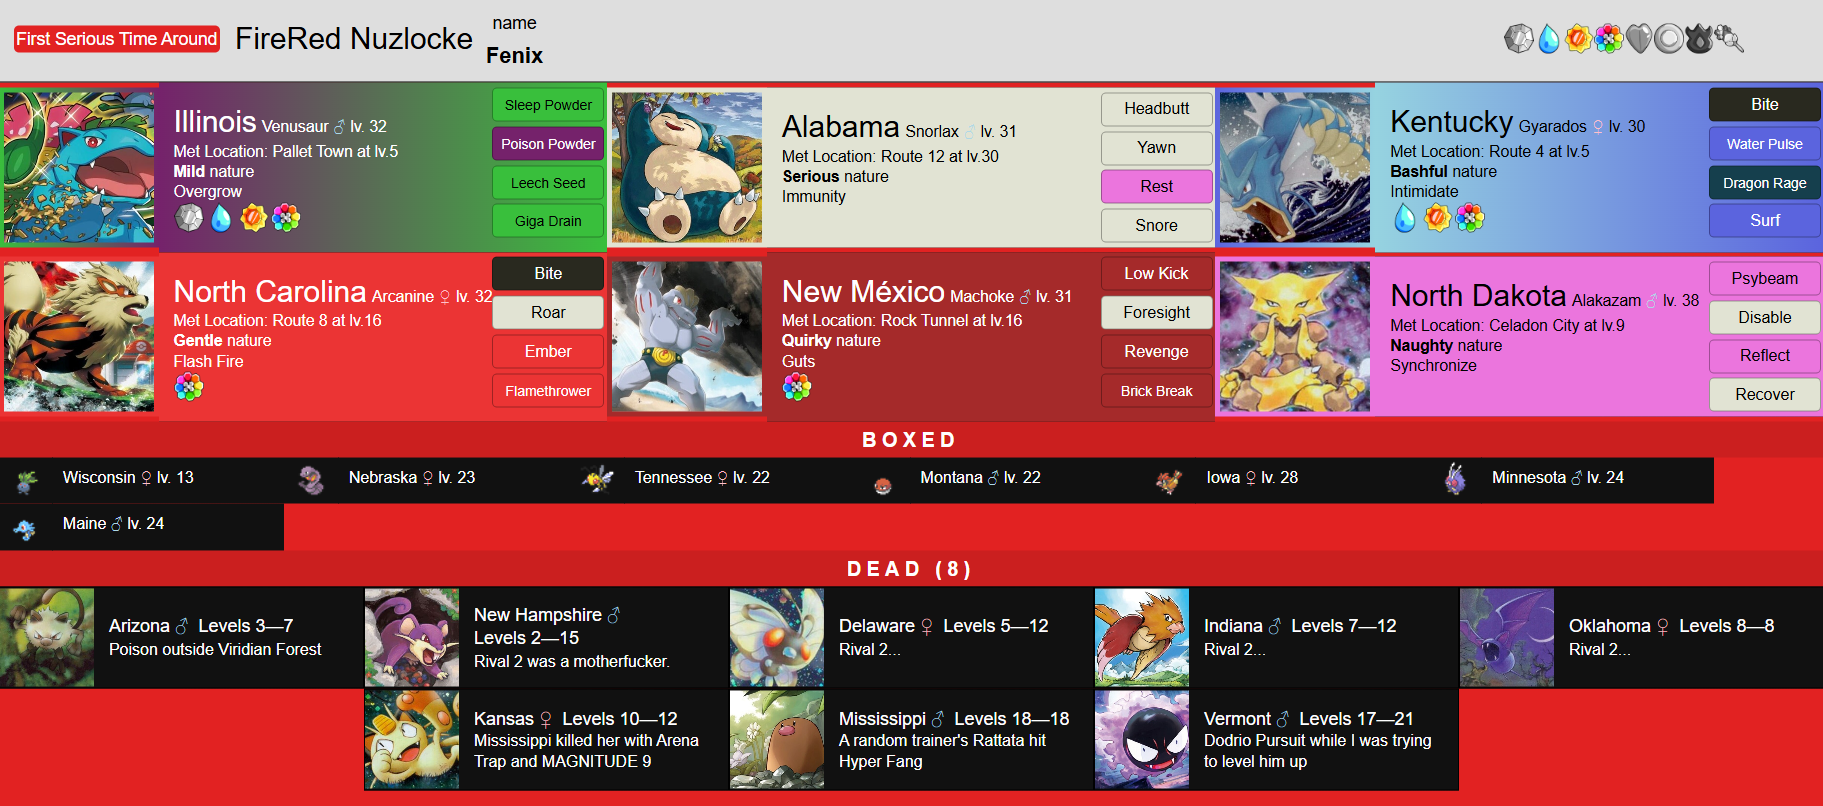The height and width of the screenshot is (806, 1823).
Task: Click Alabama's Yawn move
Action: click(x=1156, y=148)
